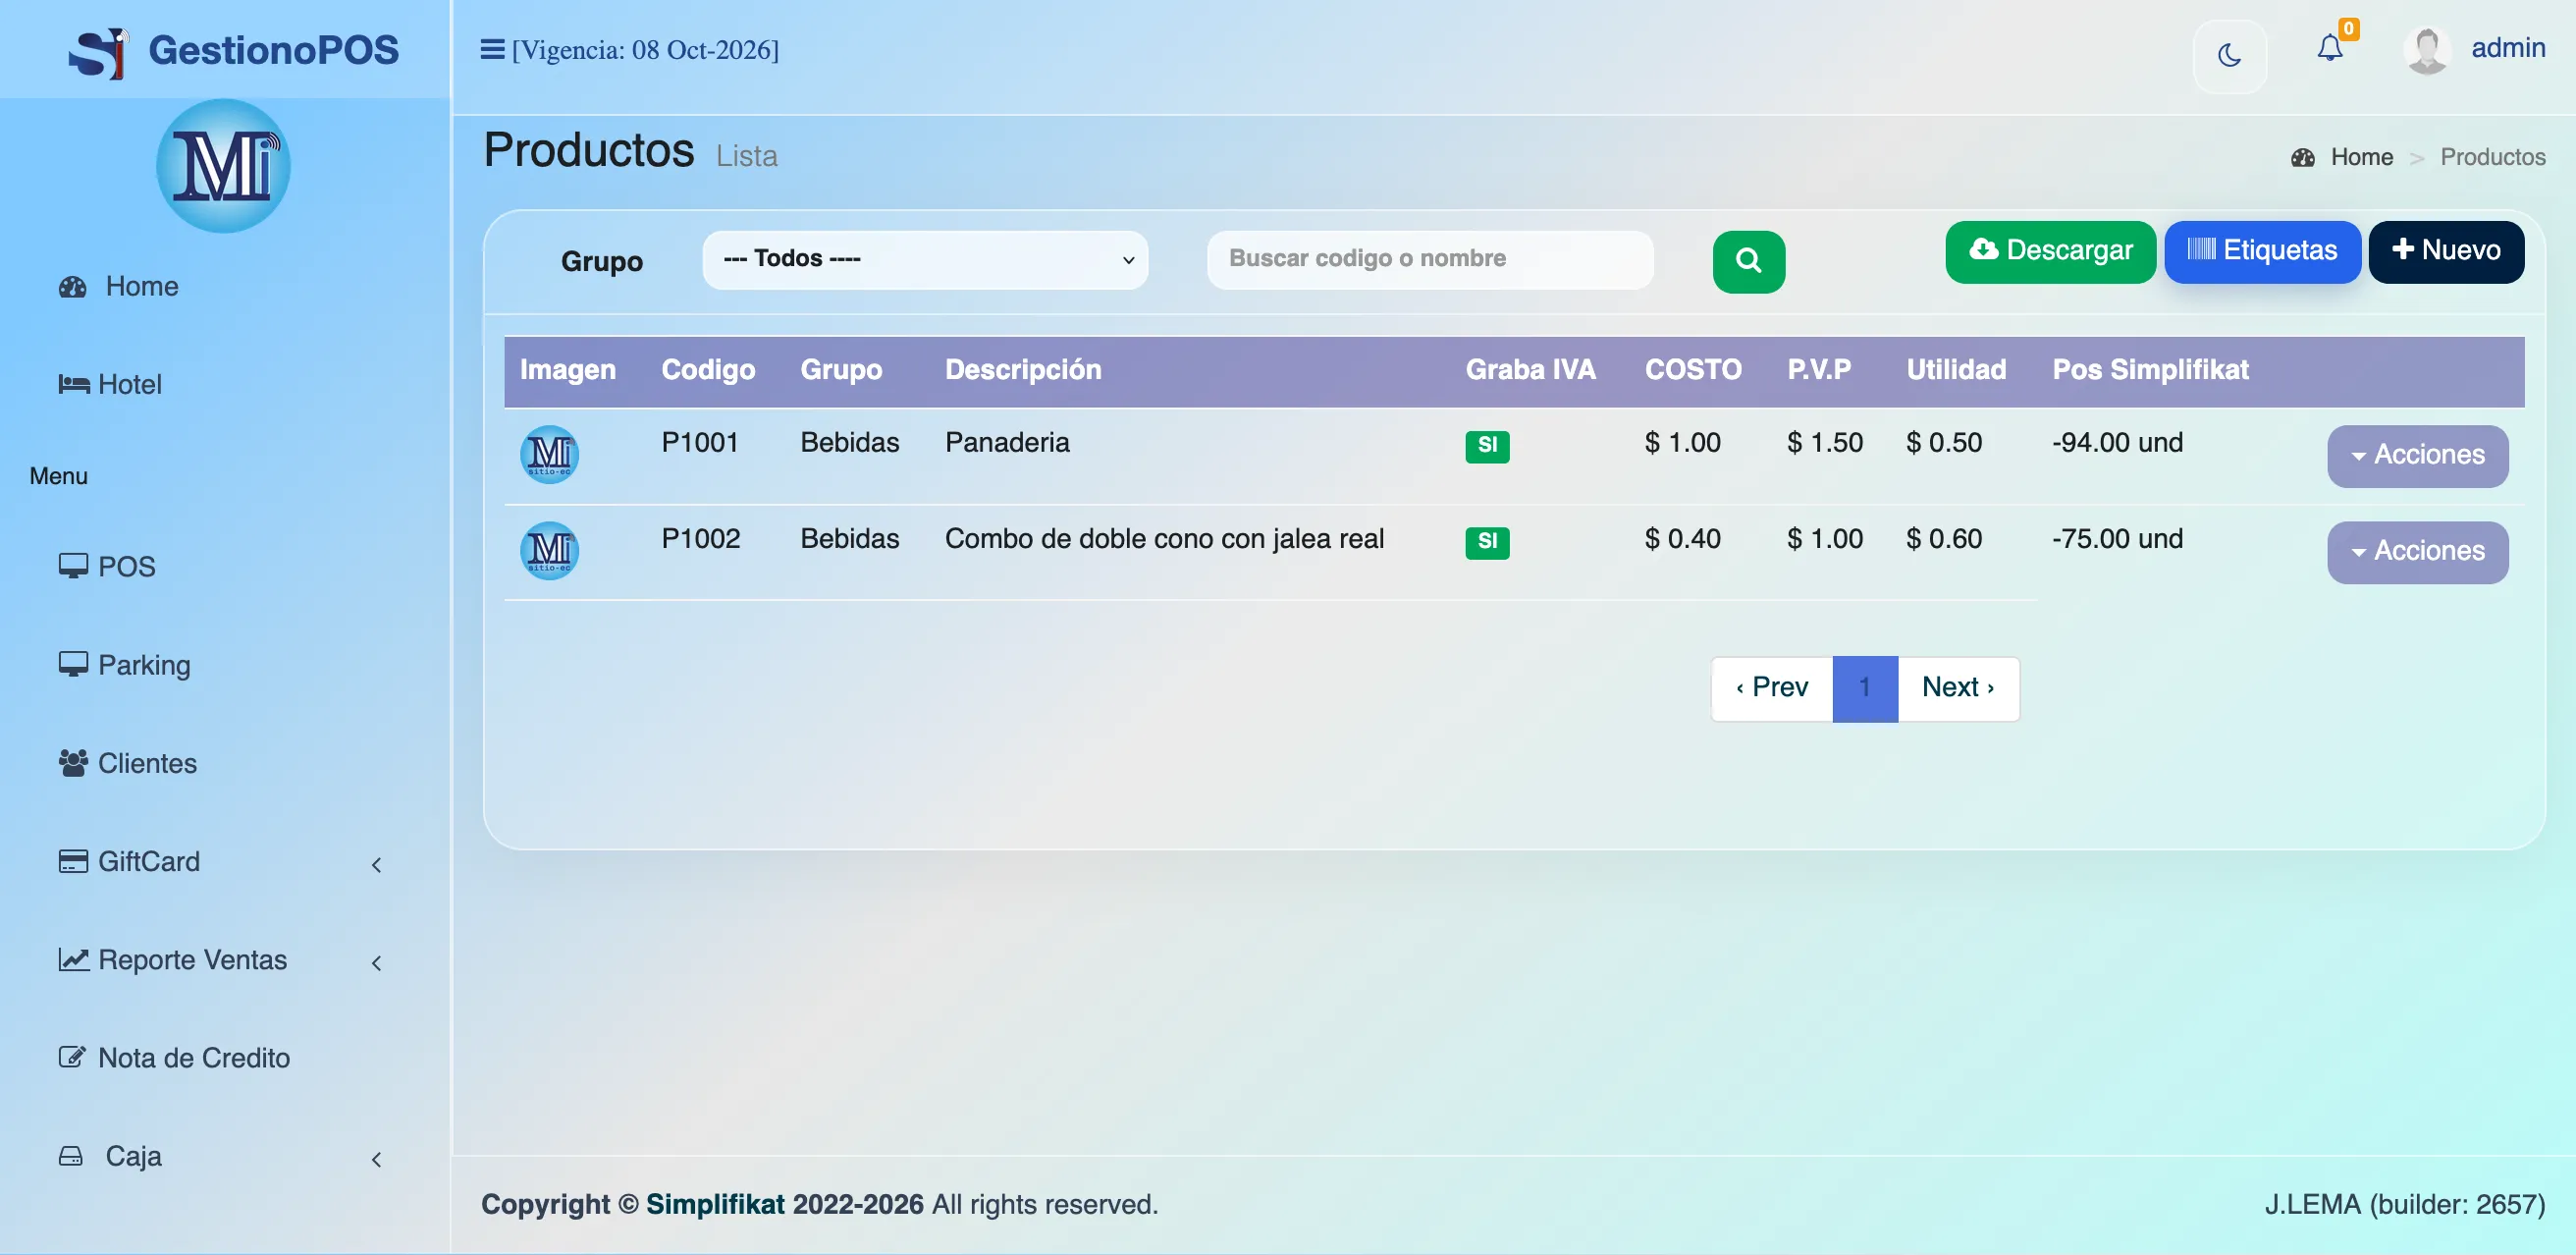
Task: Click the Etiquetas barcode button
Action: pos(2262,252)
